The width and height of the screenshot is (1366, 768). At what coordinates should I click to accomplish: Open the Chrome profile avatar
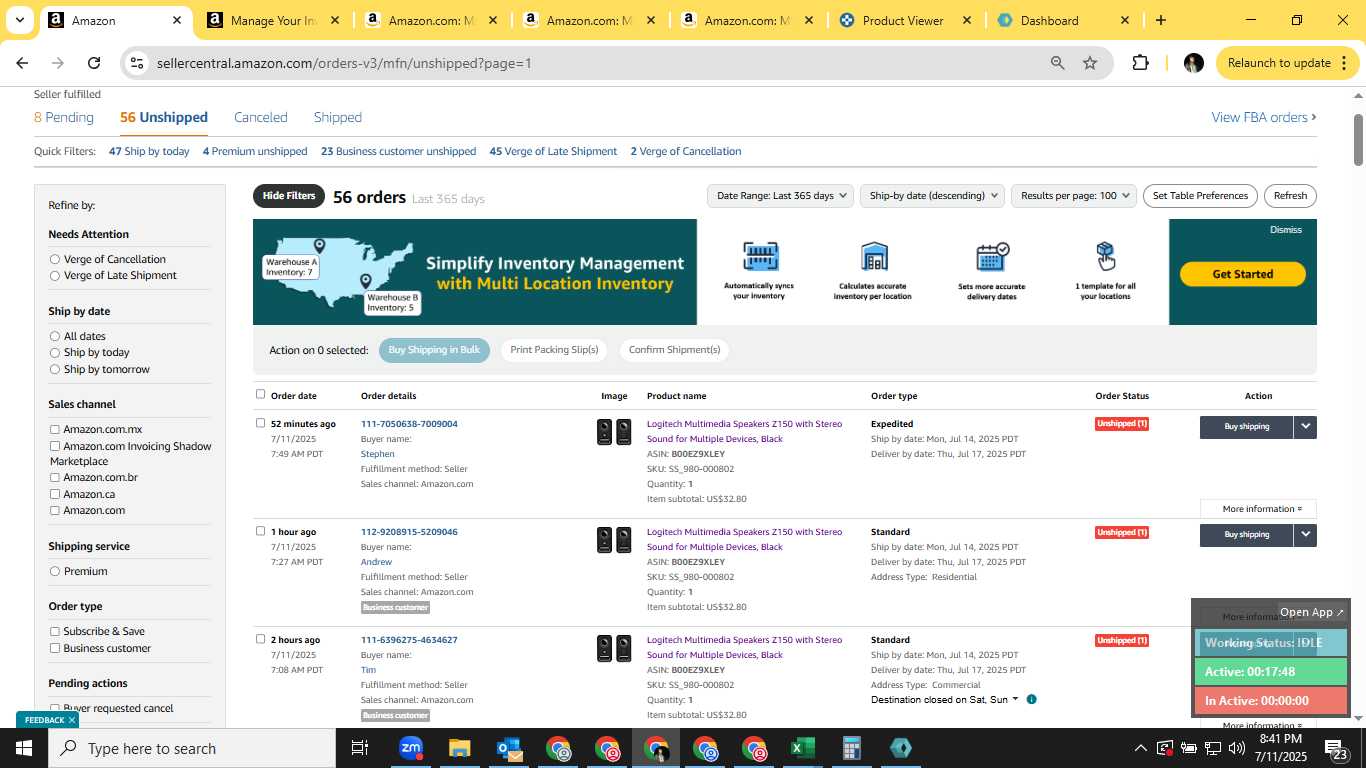pyautogui.click(x=1193, y=63)
